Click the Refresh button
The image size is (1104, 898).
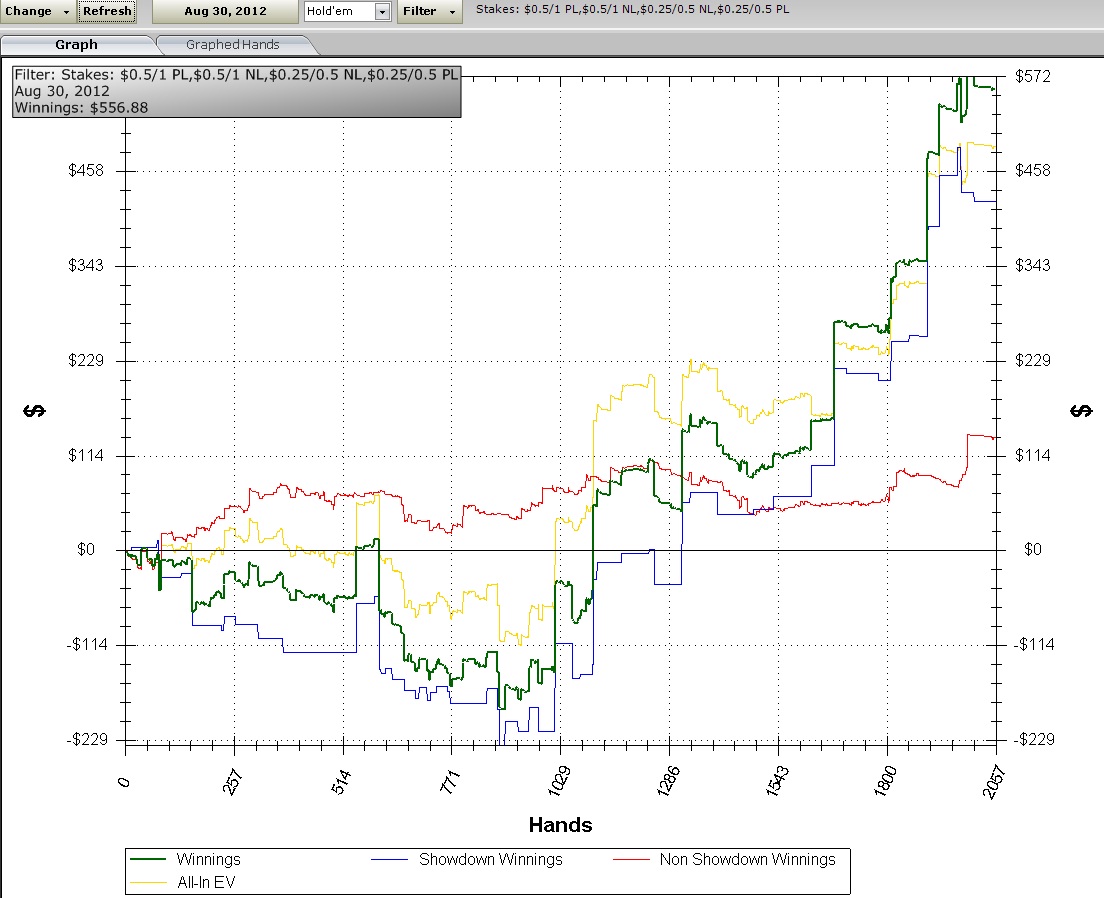point(107,11)
